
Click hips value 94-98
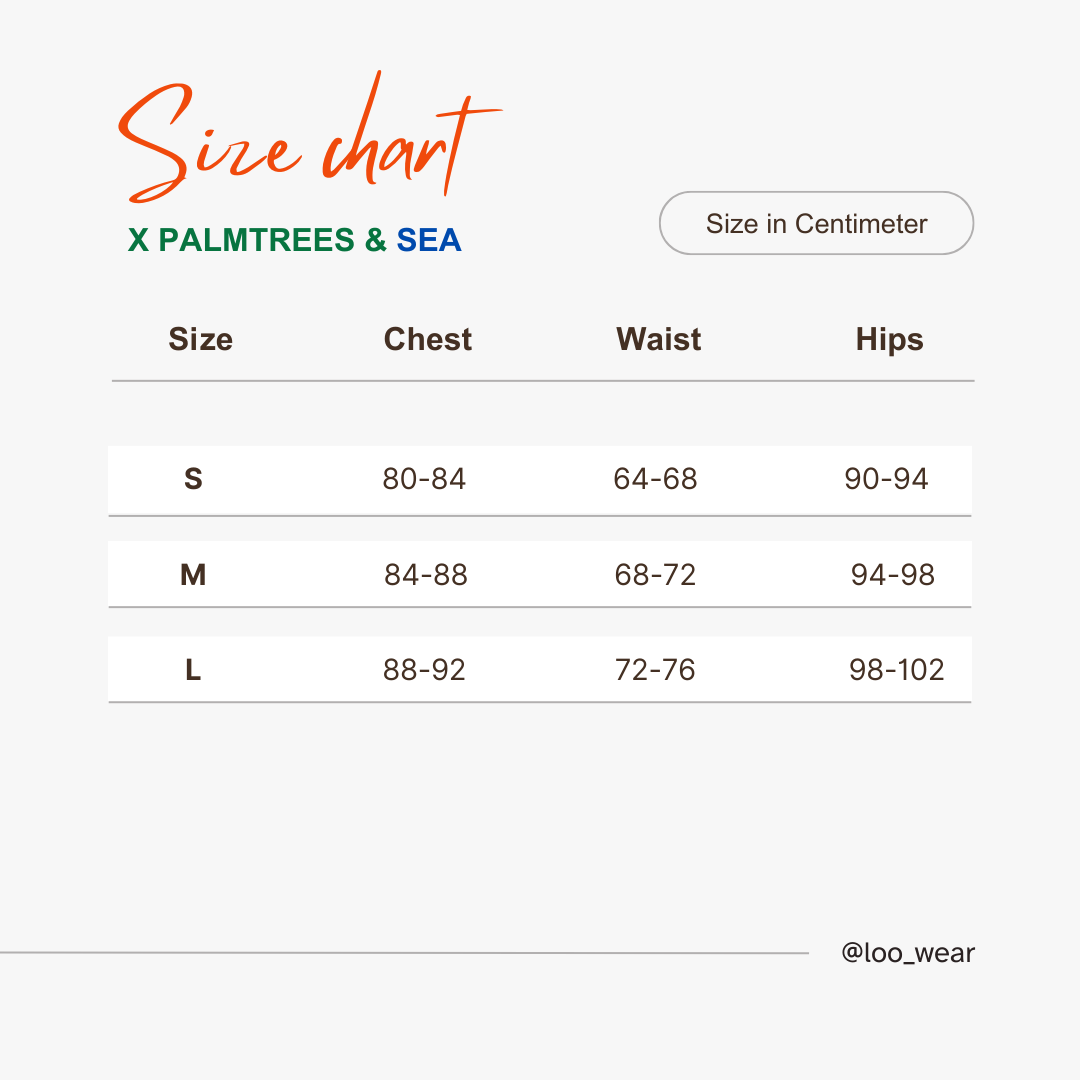click(893, 574)
